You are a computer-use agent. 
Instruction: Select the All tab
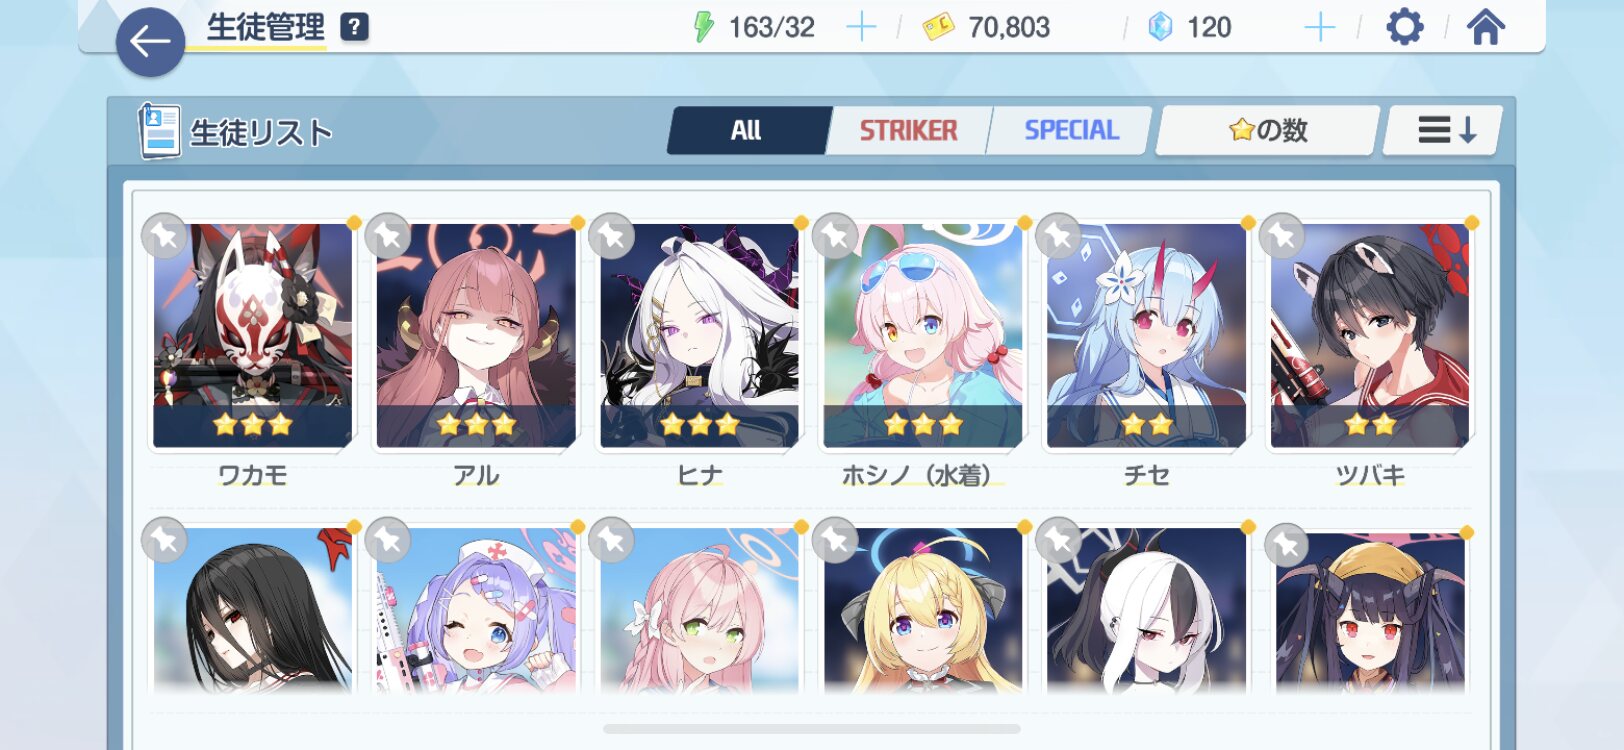pyautogui.click(x=748, y=130)
